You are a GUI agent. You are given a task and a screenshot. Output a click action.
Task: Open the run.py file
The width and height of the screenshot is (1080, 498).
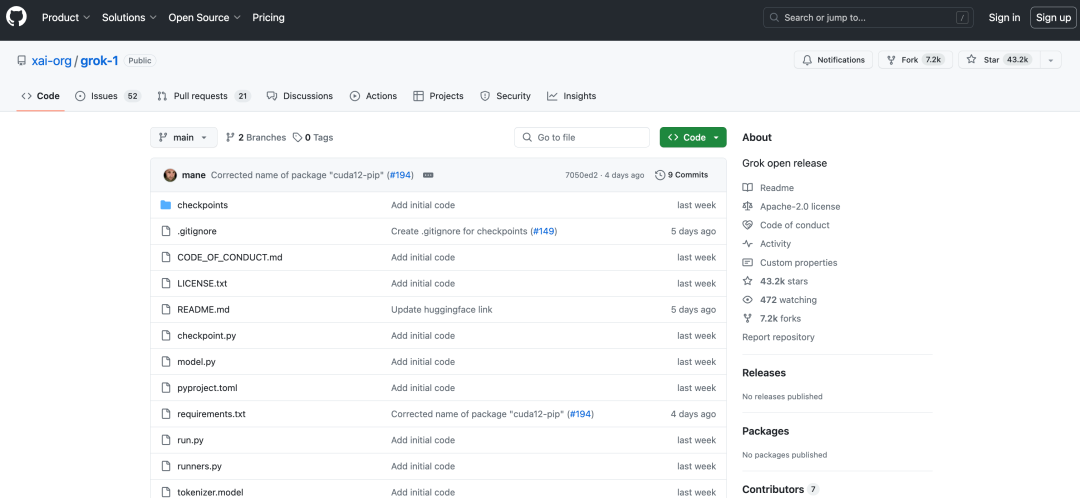point(190,441)
